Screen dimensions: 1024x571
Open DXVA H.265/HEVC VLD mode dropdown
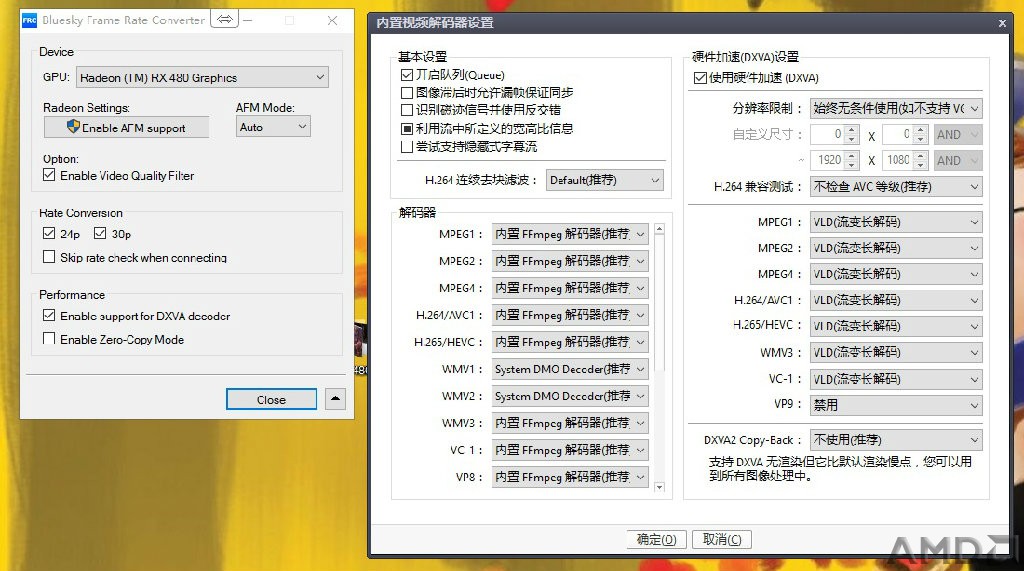(896, 326)
